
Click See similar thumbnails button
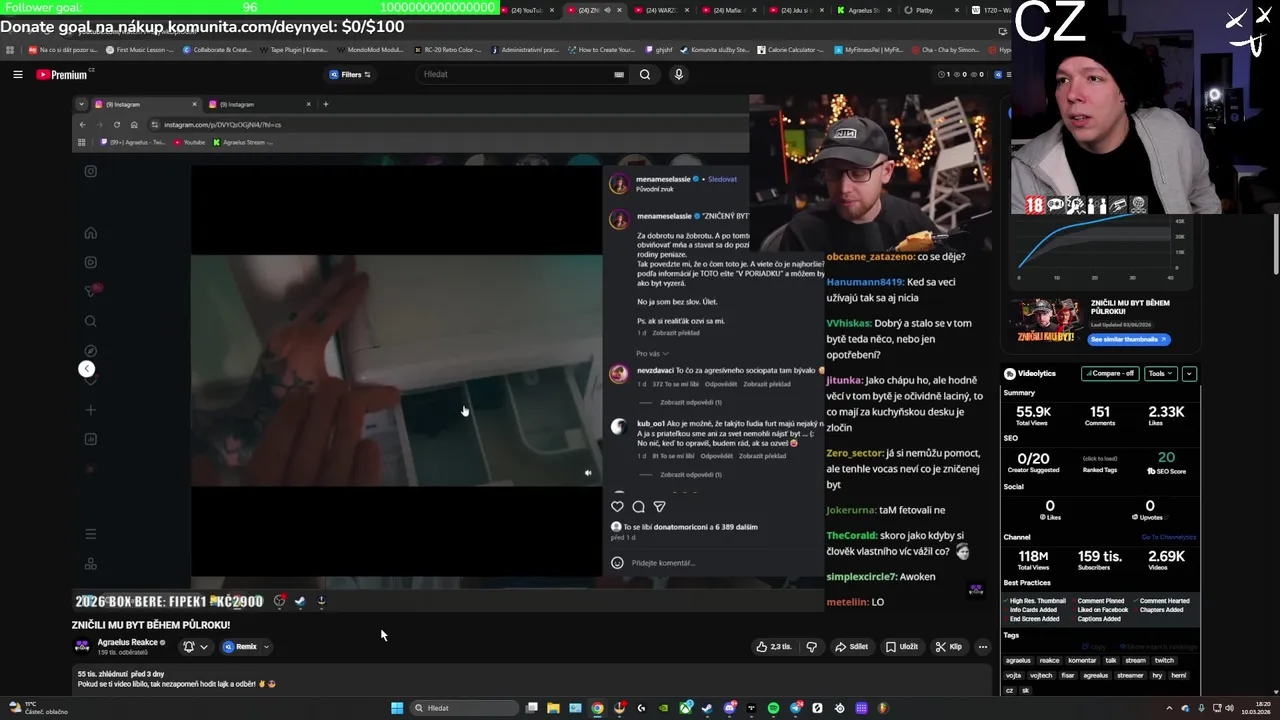click(1128, 339)
